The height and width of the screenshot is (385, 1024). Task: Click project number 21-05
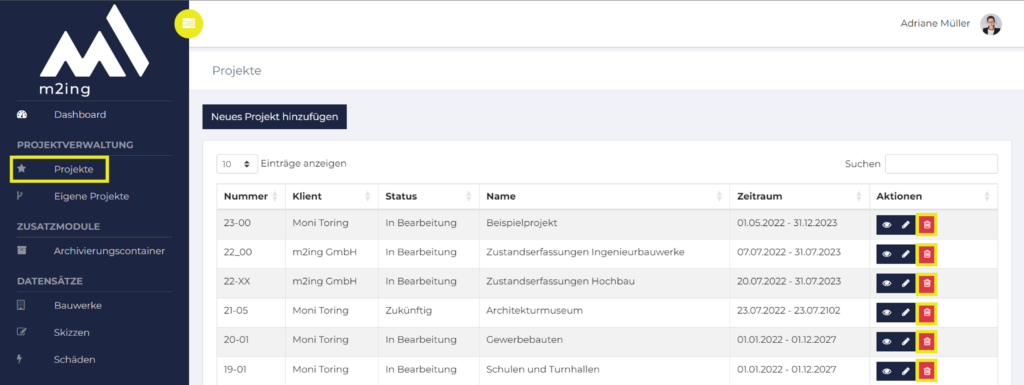point(237,311)
